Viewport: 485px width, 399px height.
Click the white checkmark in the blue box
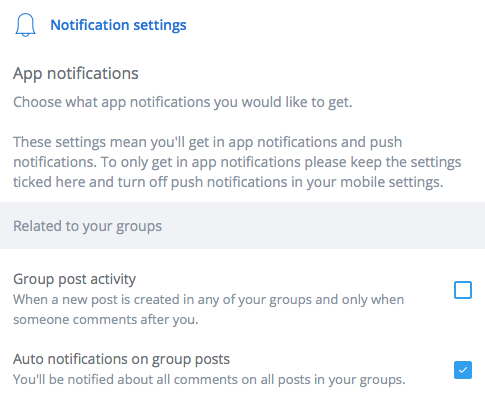[x=463, y=370]
